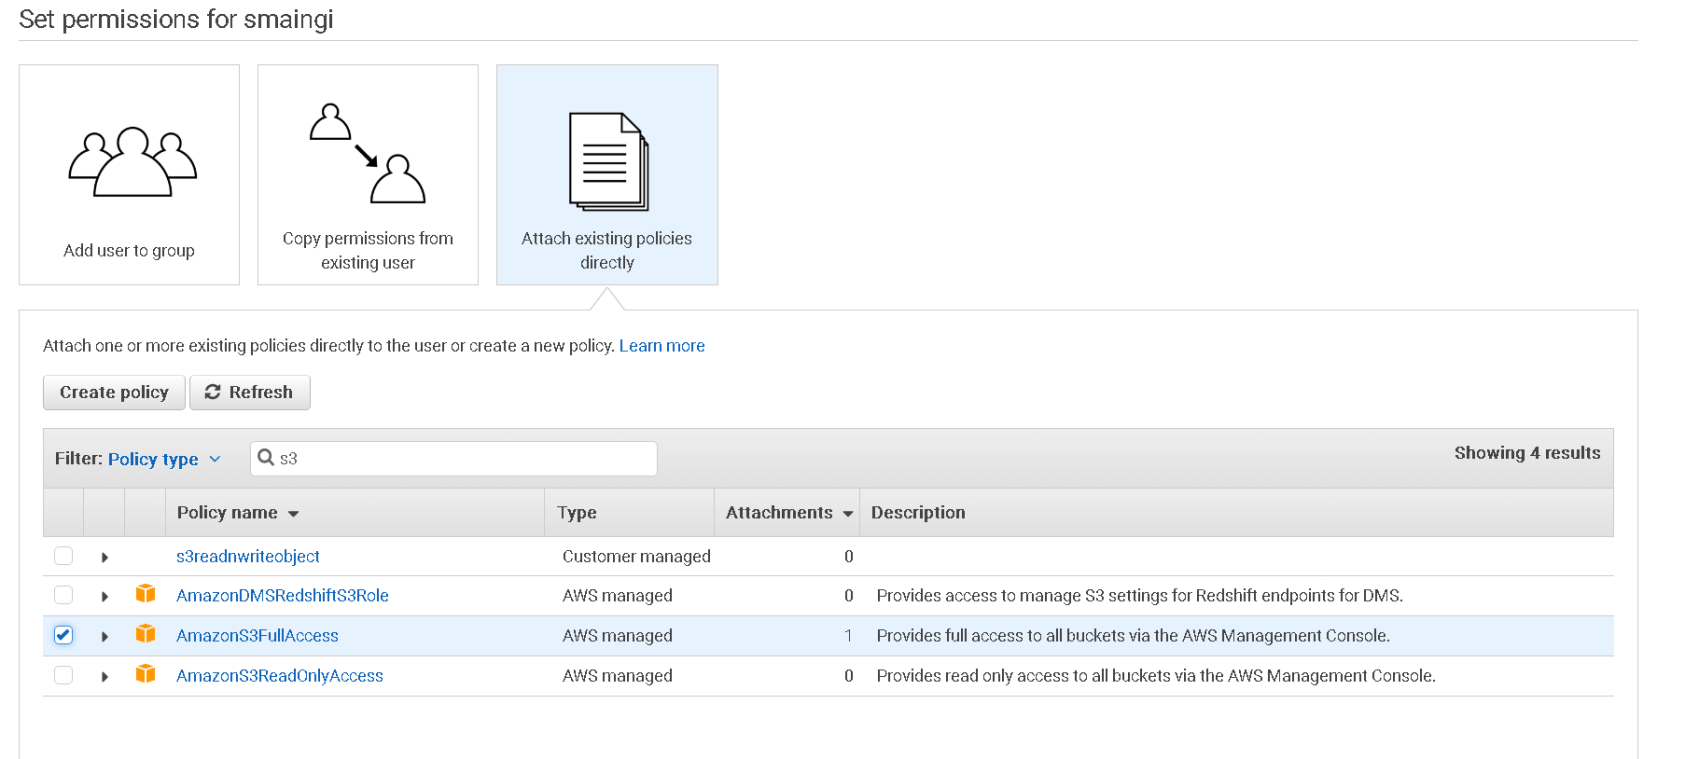
Task: Click the orange box icon for AmazonS3FullAccess
Action: tap(145, 634)
